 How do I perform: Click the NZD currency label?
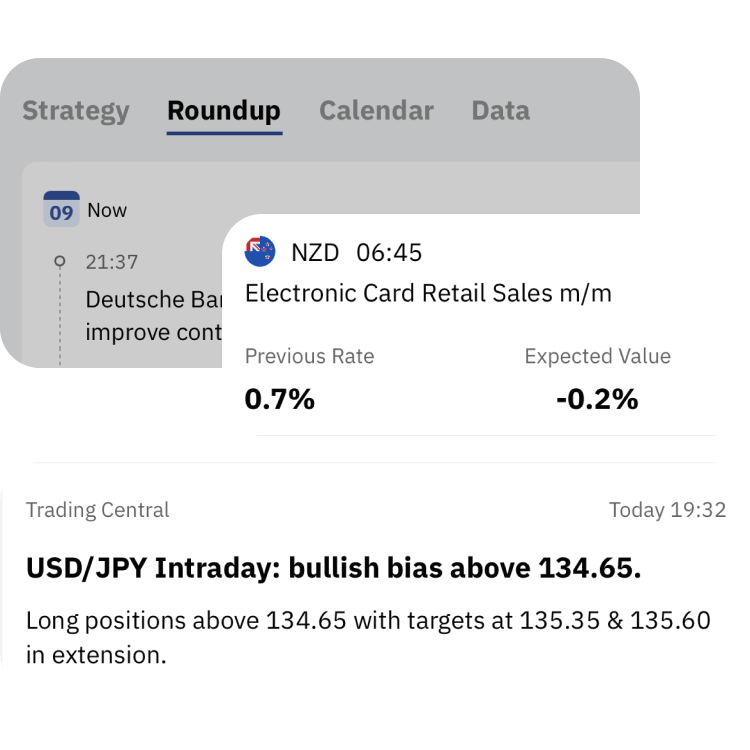314,252
